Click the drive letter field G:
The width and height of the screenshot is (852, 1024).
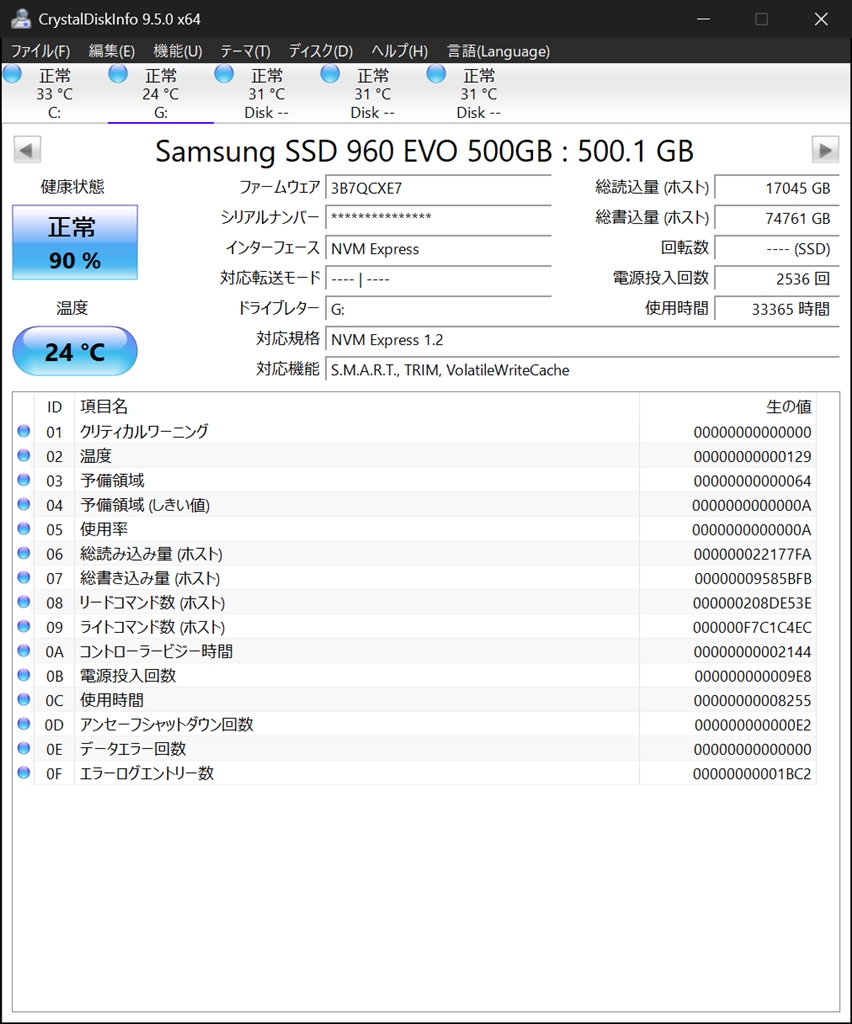pyautogui.click(x=438, y=309)
